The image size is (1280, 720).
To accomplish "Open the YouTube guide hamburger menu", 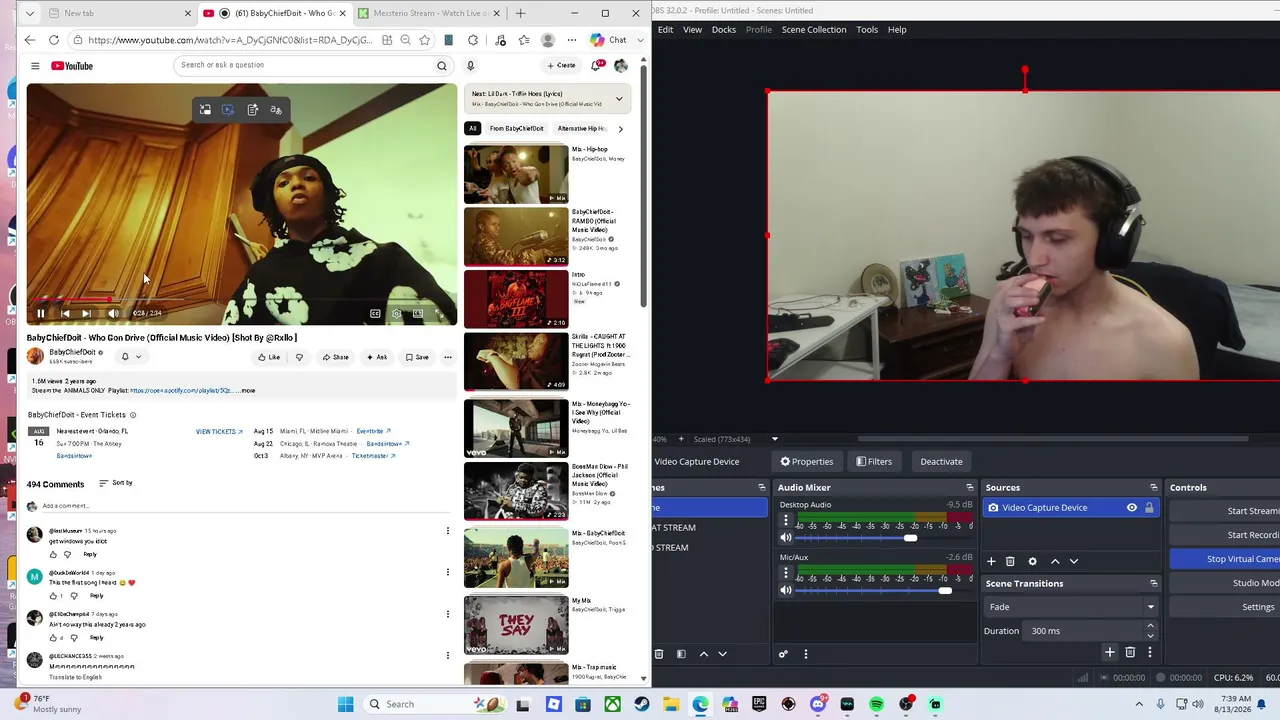I will coord(35,66).
